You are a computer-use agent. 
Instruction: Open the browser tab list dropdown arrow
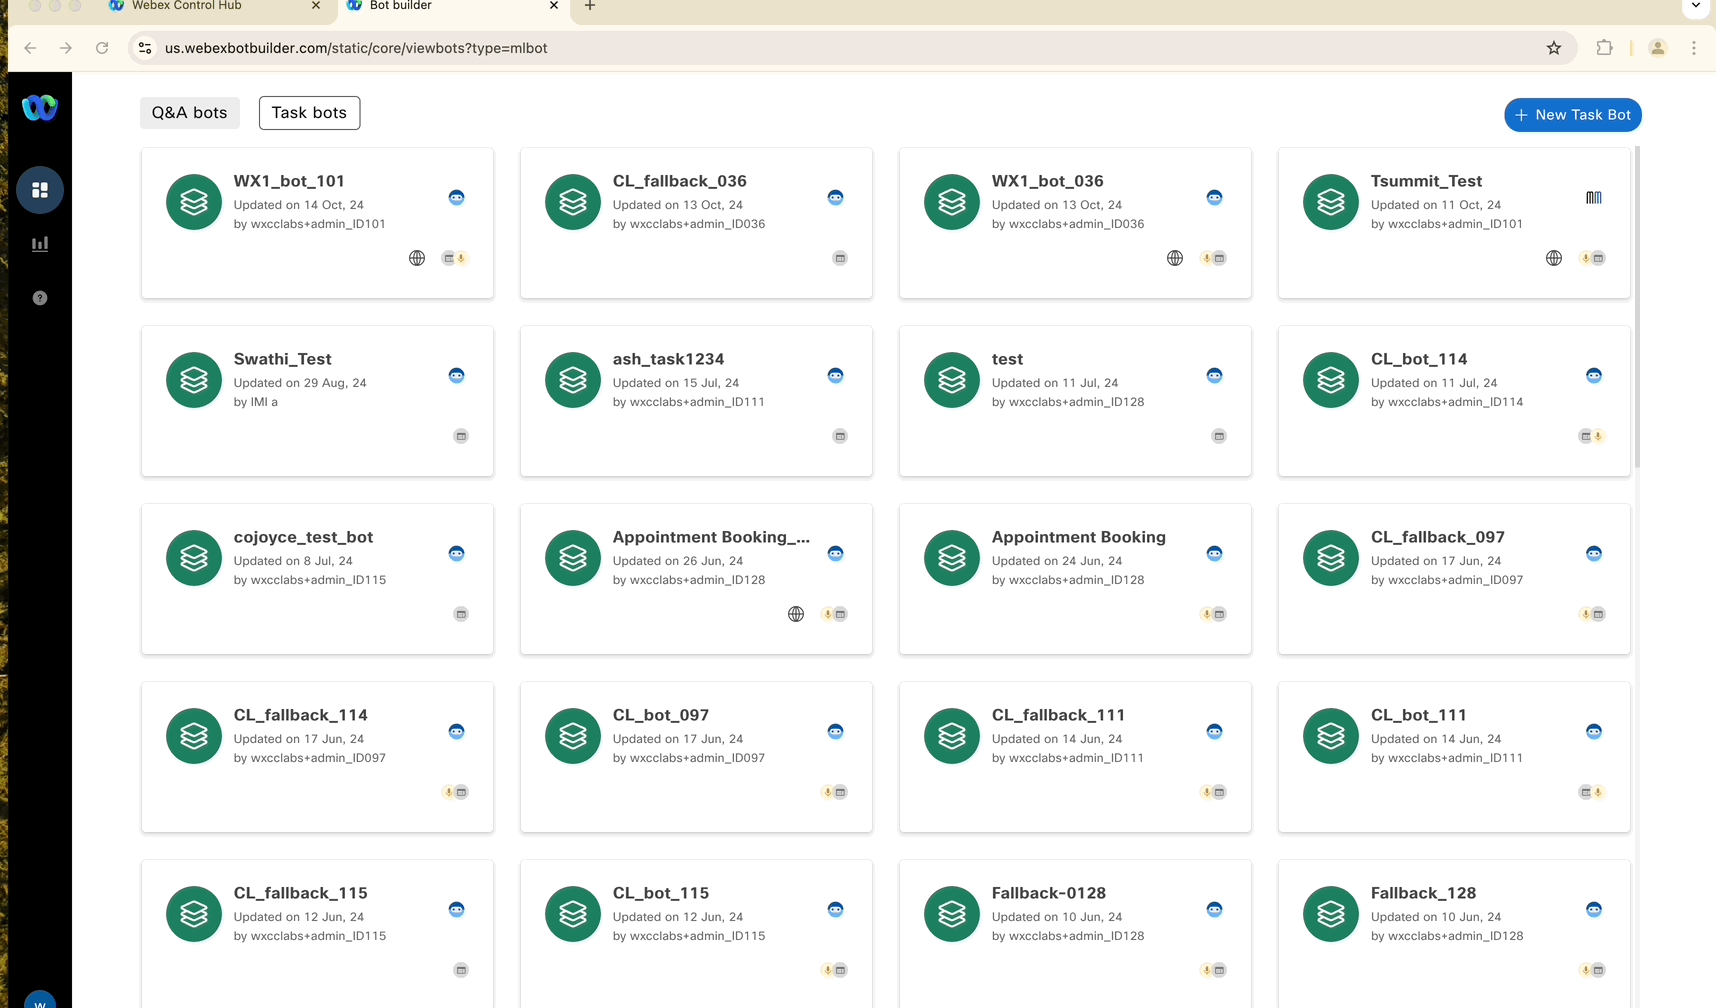tap(1696, 6)
